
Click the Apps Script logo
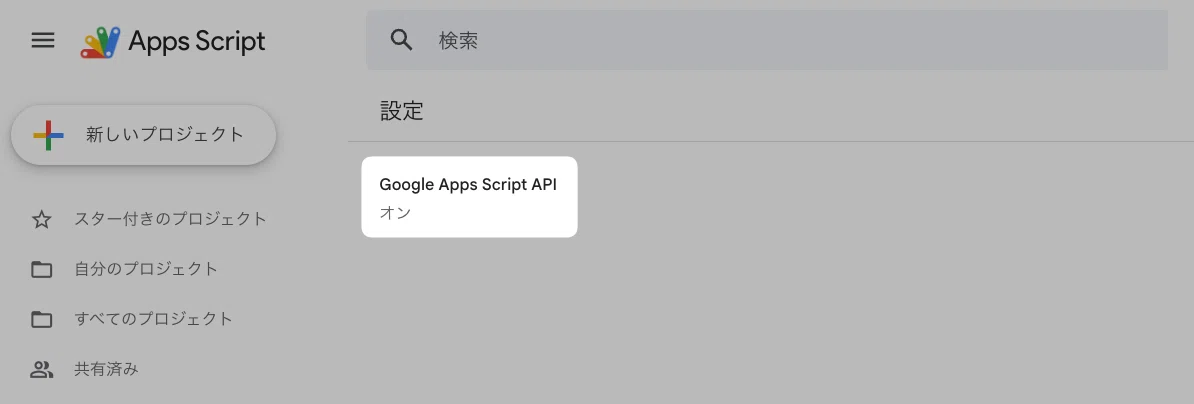click(101, 43)
